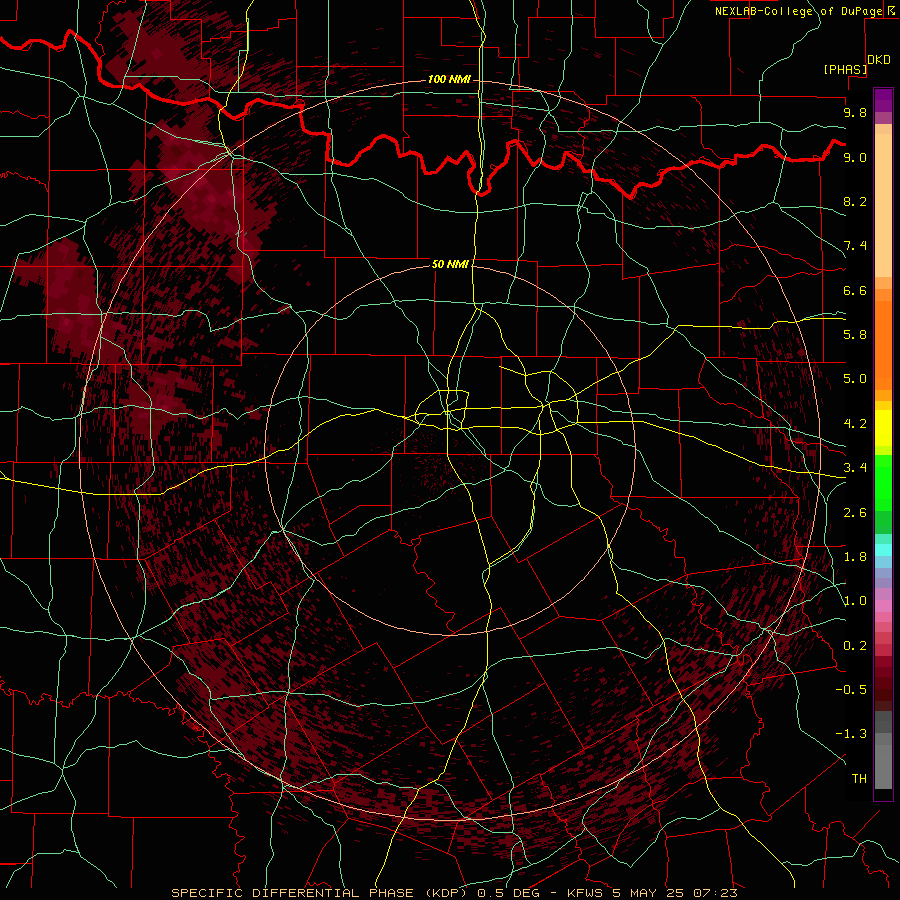
Task: Click the 5.8 value on the scale
Action: (x=855, y=335)
